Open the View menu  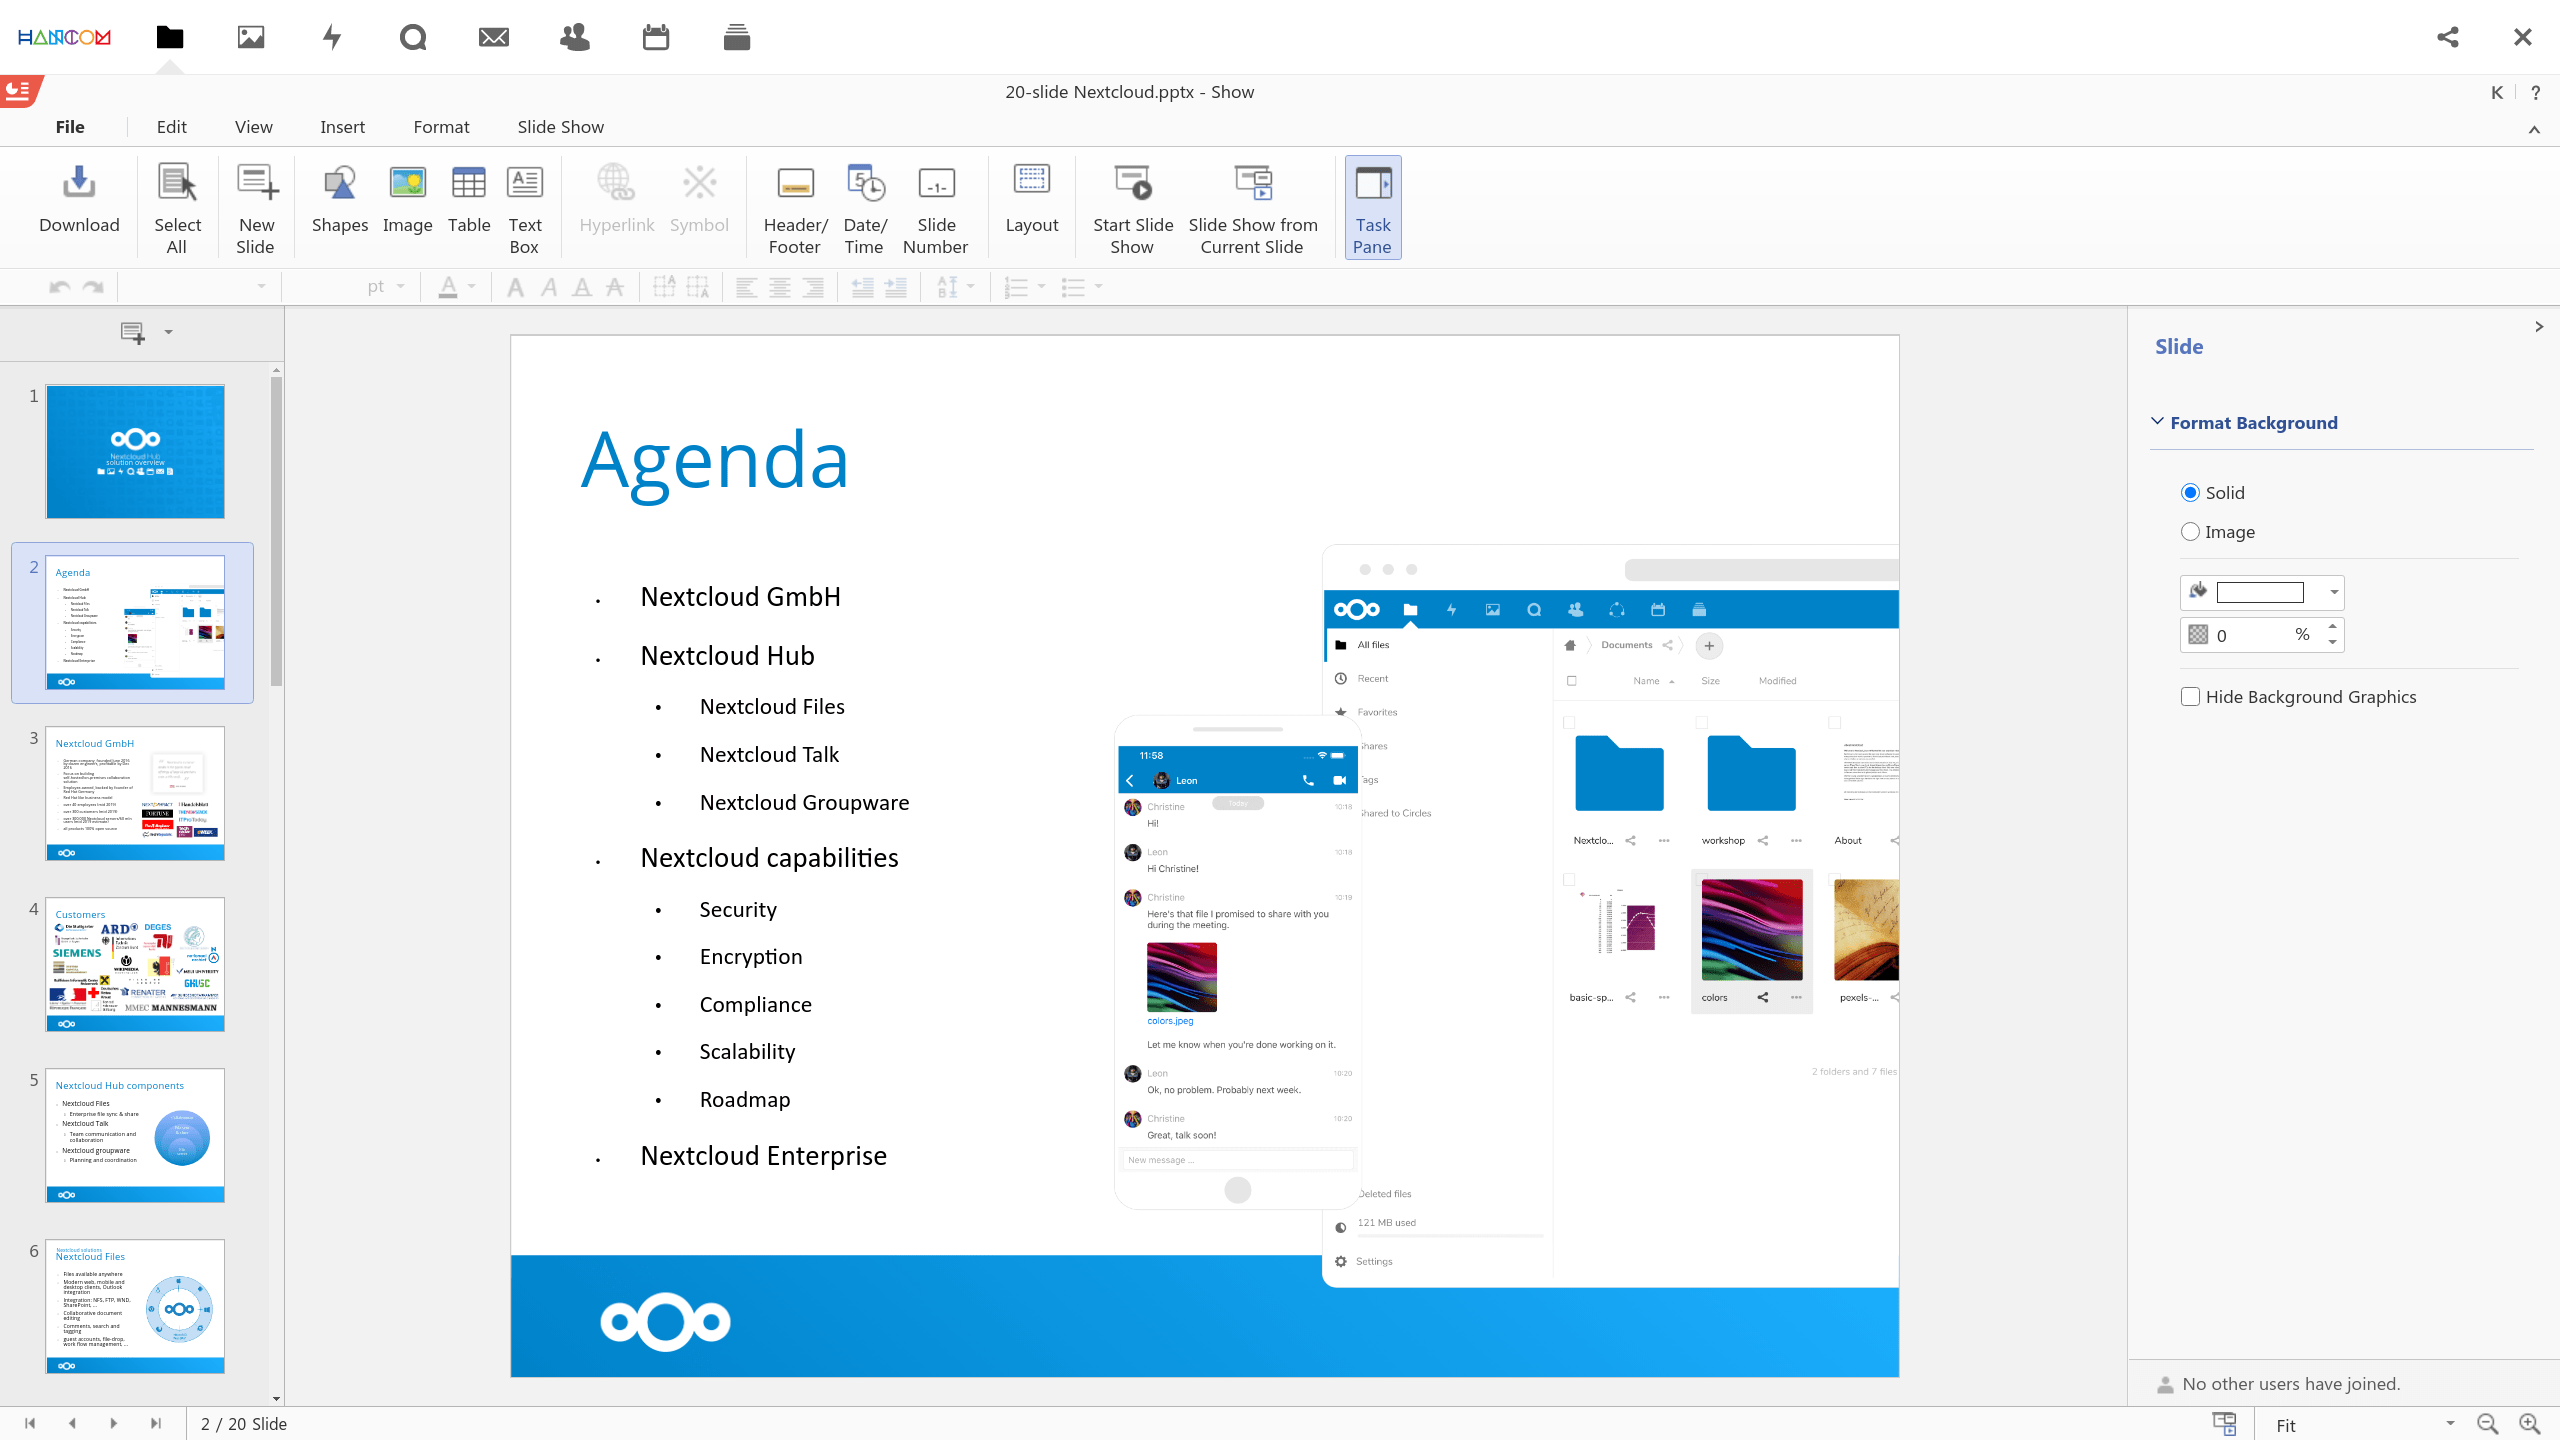pyautogui.click(x=254, y=127)
